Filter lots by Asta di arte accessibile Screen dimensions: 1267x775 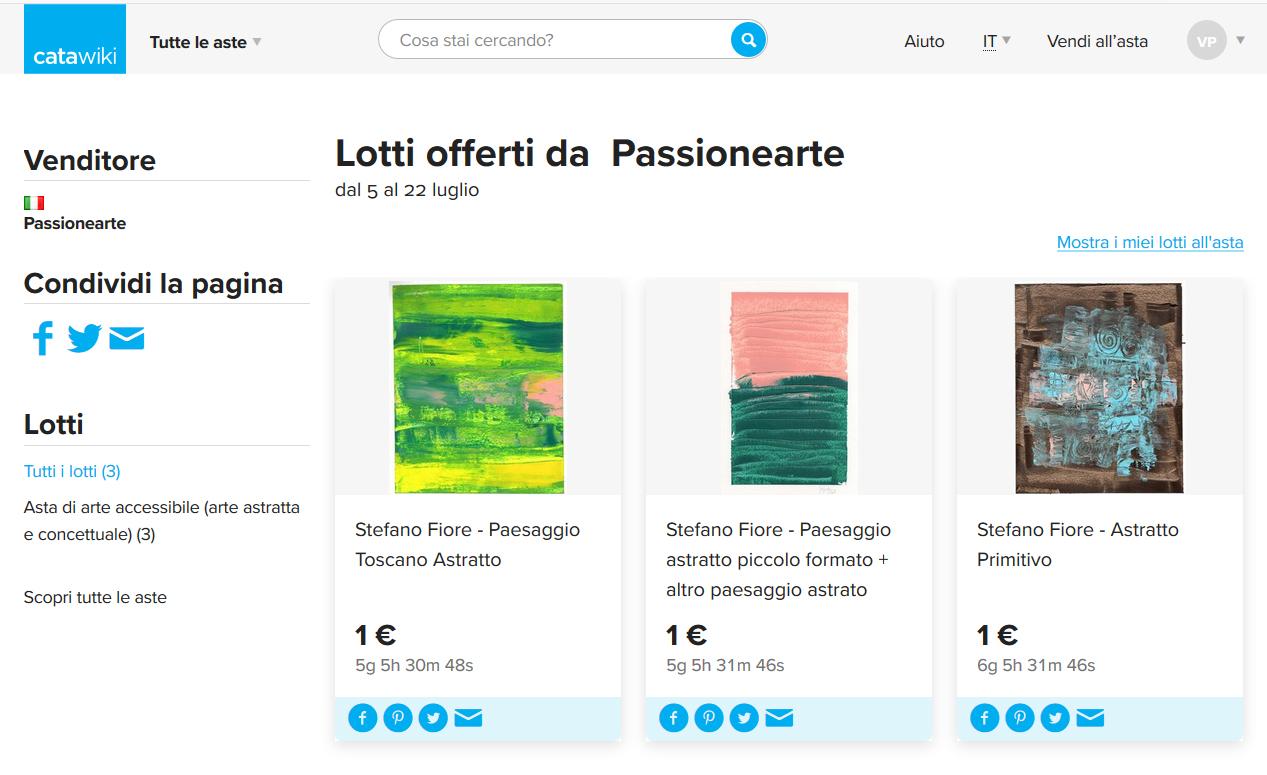tap(161, 520)
